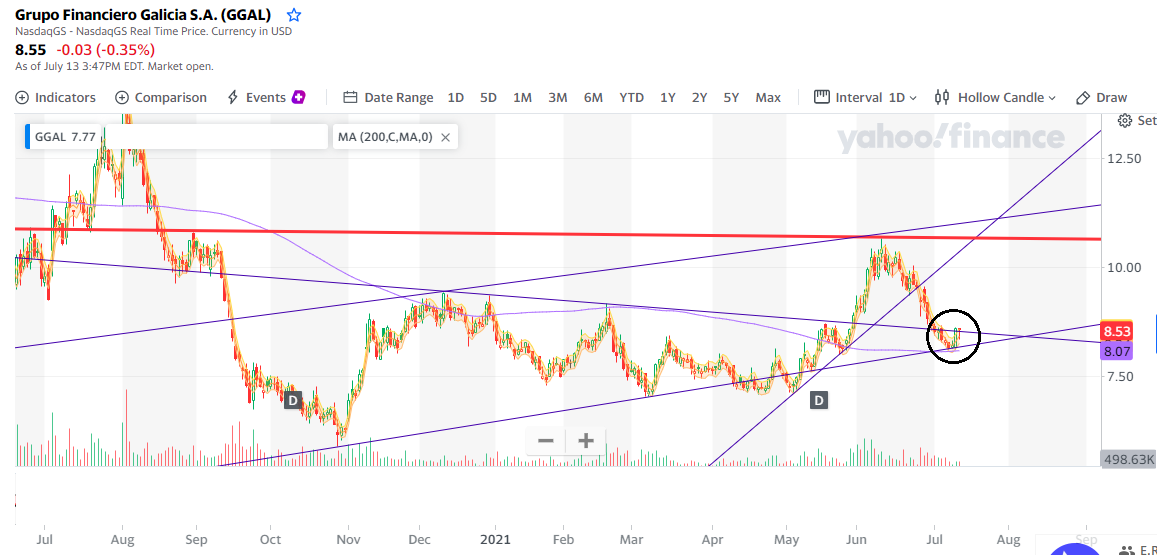Image resolution: width=1157 pixels, height=555 pixels.
Task: Select the 1M range
Action: 522,97
